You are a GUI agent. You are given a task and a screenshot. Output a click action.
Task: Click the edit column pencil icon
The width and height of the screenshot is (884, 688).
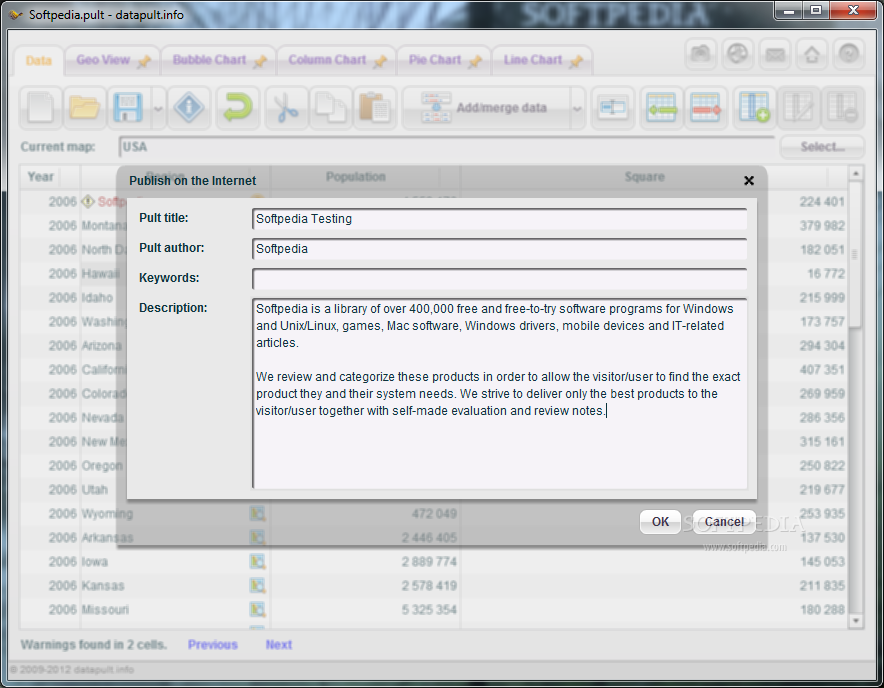(x=798, y=107)
